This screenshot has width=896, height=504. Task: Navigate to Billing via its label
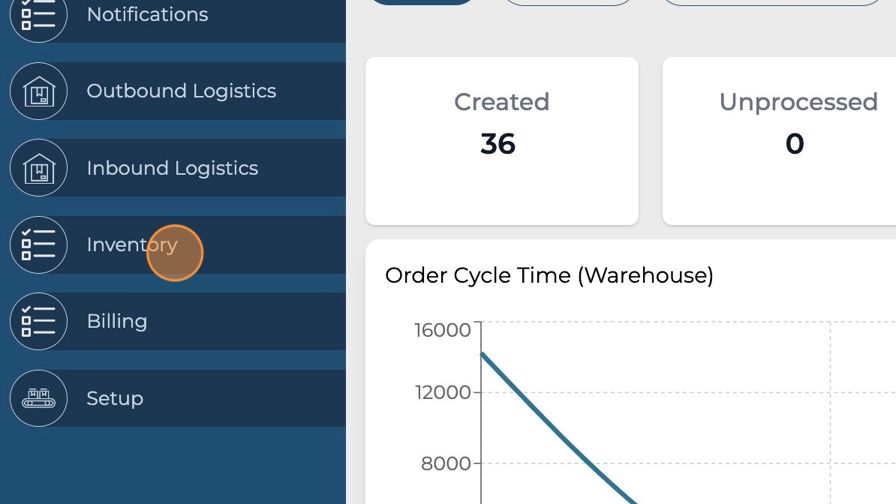[x=117, y=321]
